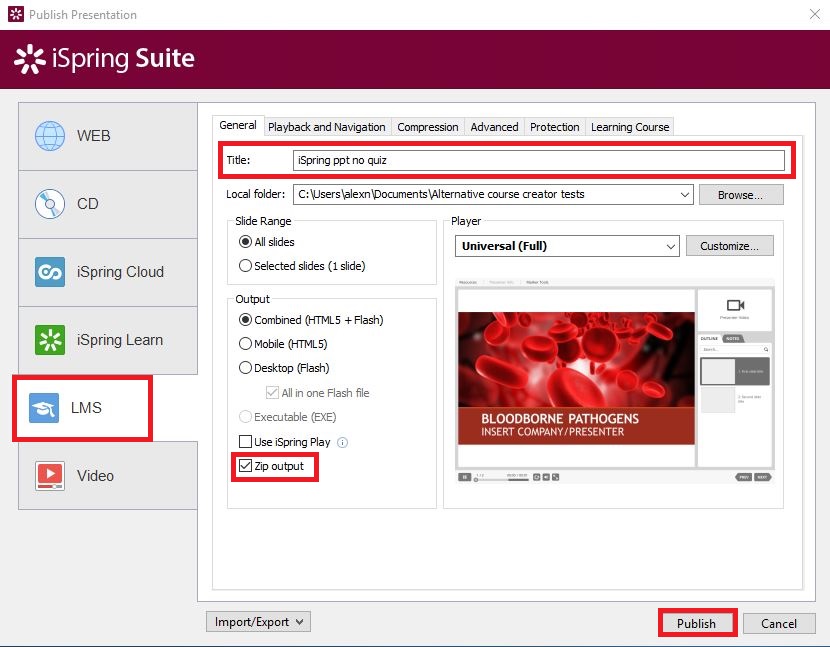Click the "Output" group label
The image size is (830, 647).
pos(252,299)
